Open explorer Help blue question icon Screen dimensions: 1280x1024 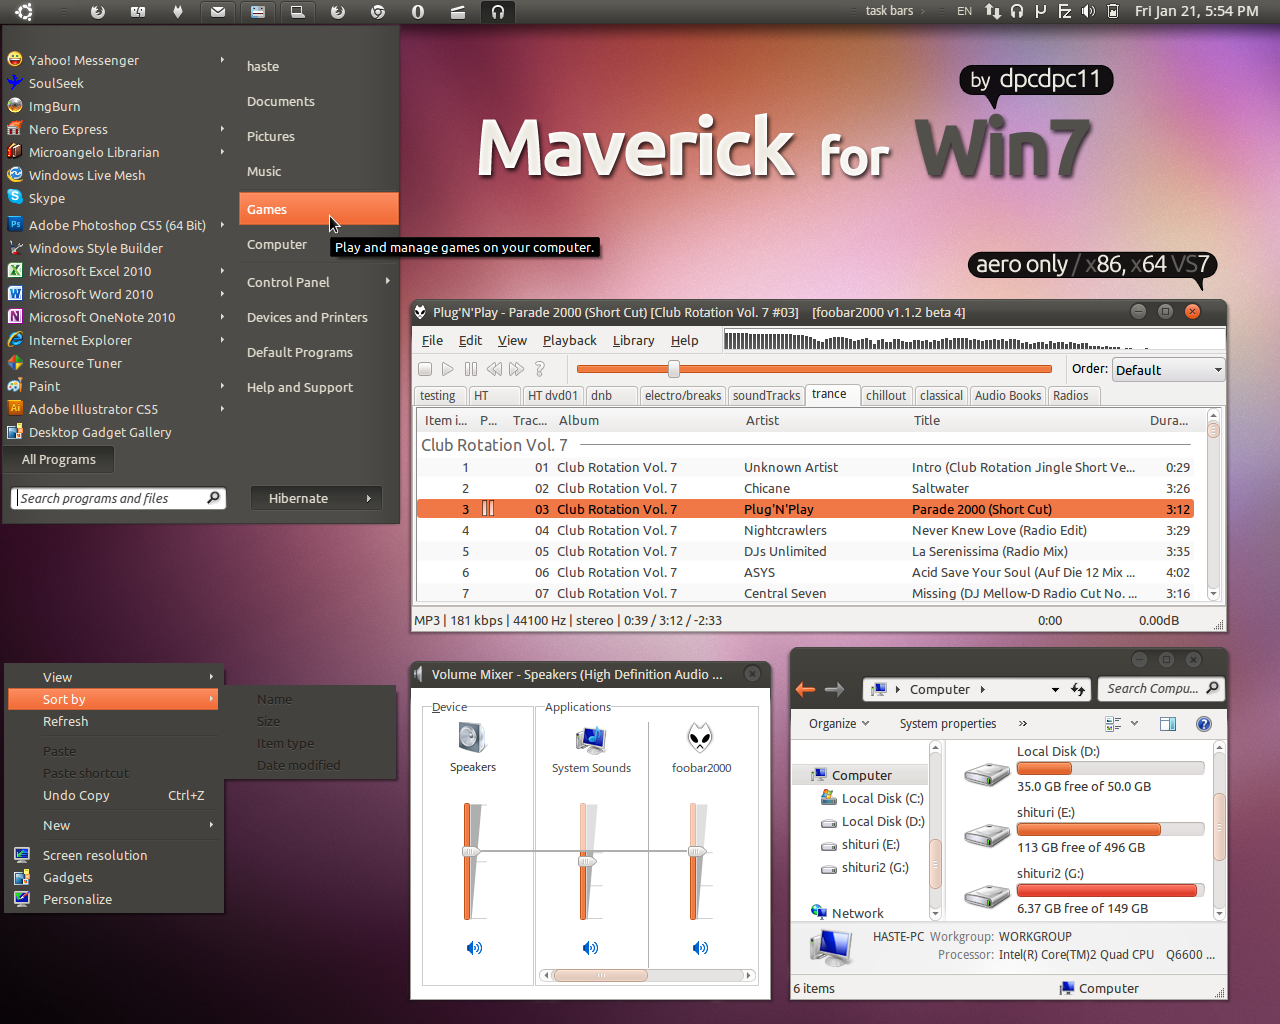1204,724
